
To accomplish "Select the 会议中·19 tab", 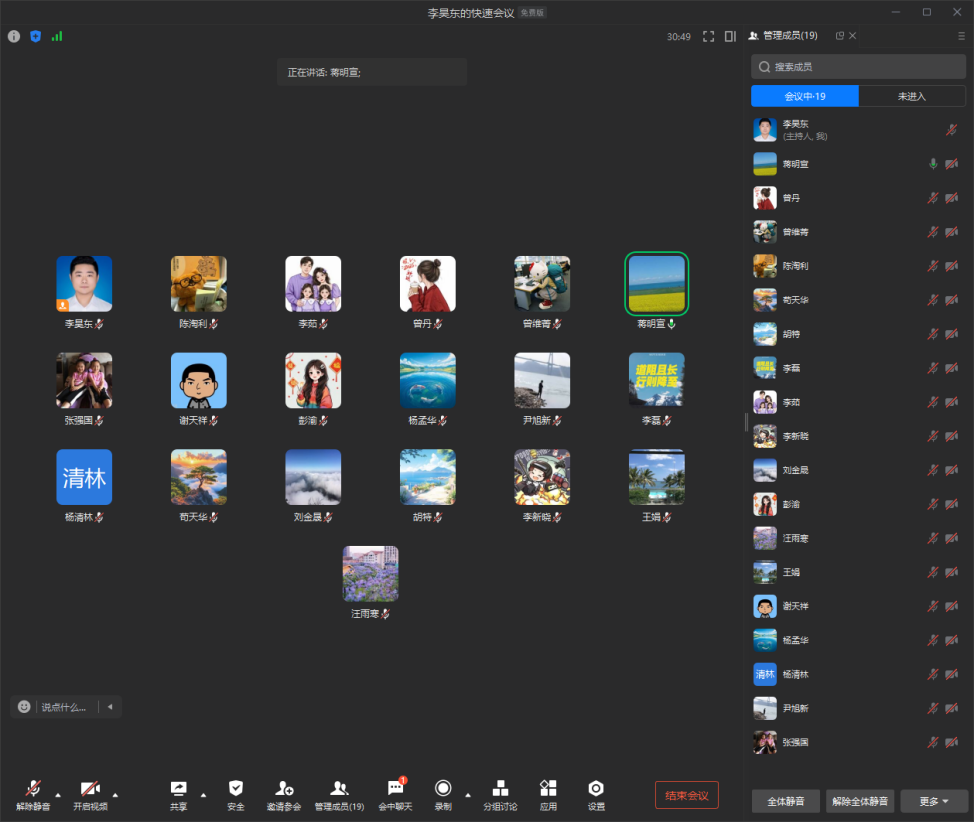I will pyautogui.click(x=804, y=96).
